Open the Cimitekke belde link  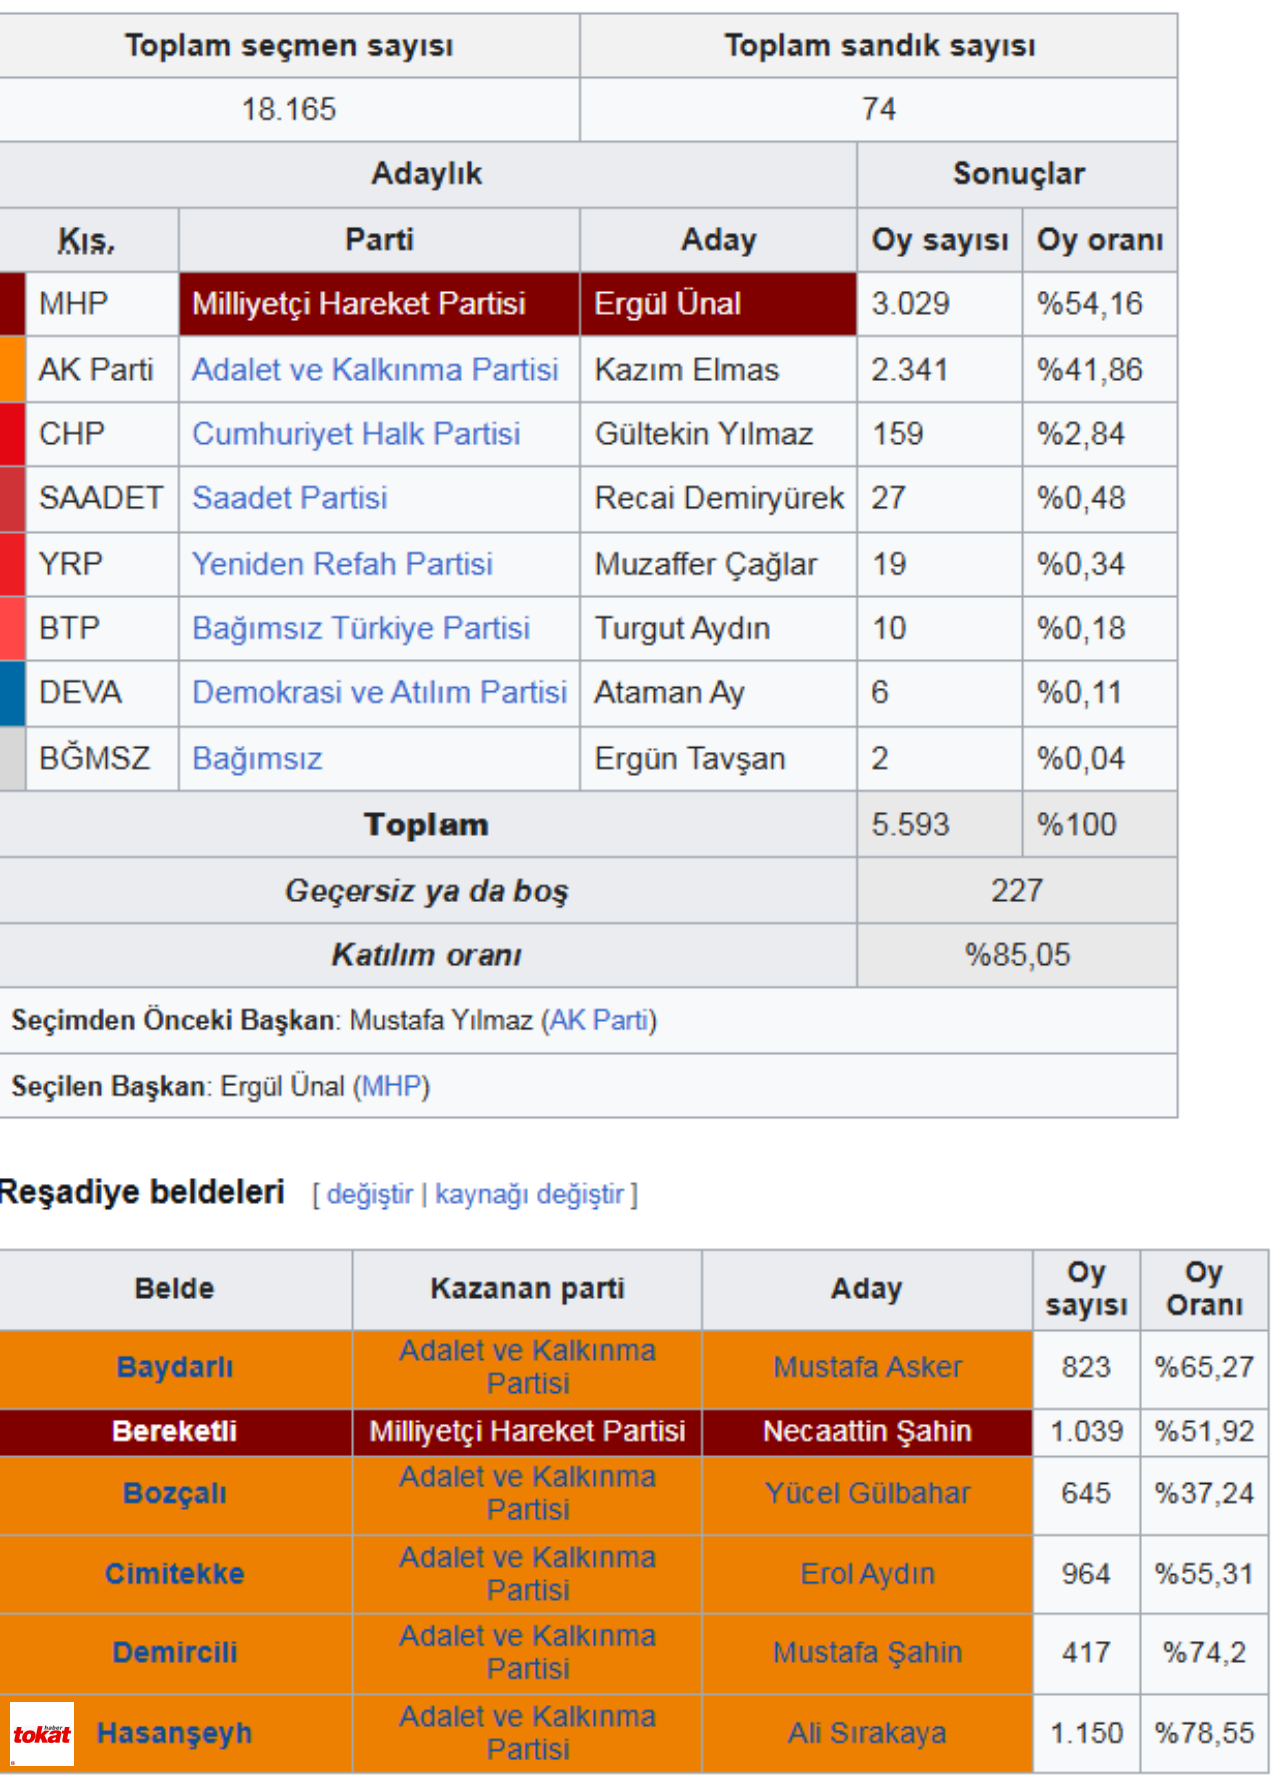point(175,1573)
